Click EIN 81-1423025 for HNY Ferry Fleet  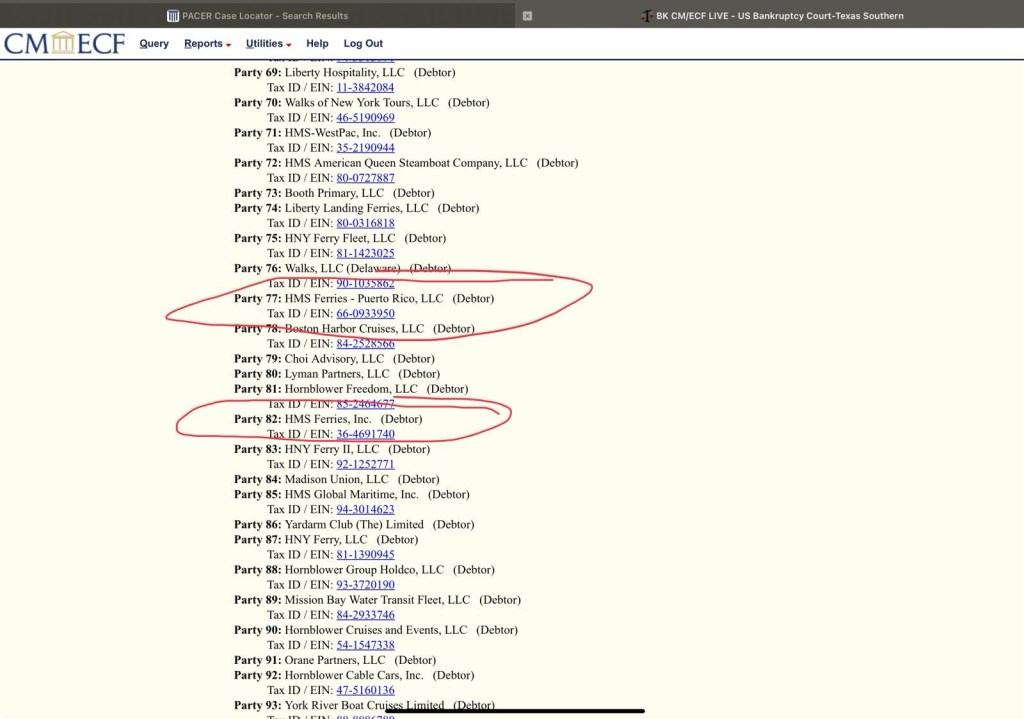coord(365,254)
